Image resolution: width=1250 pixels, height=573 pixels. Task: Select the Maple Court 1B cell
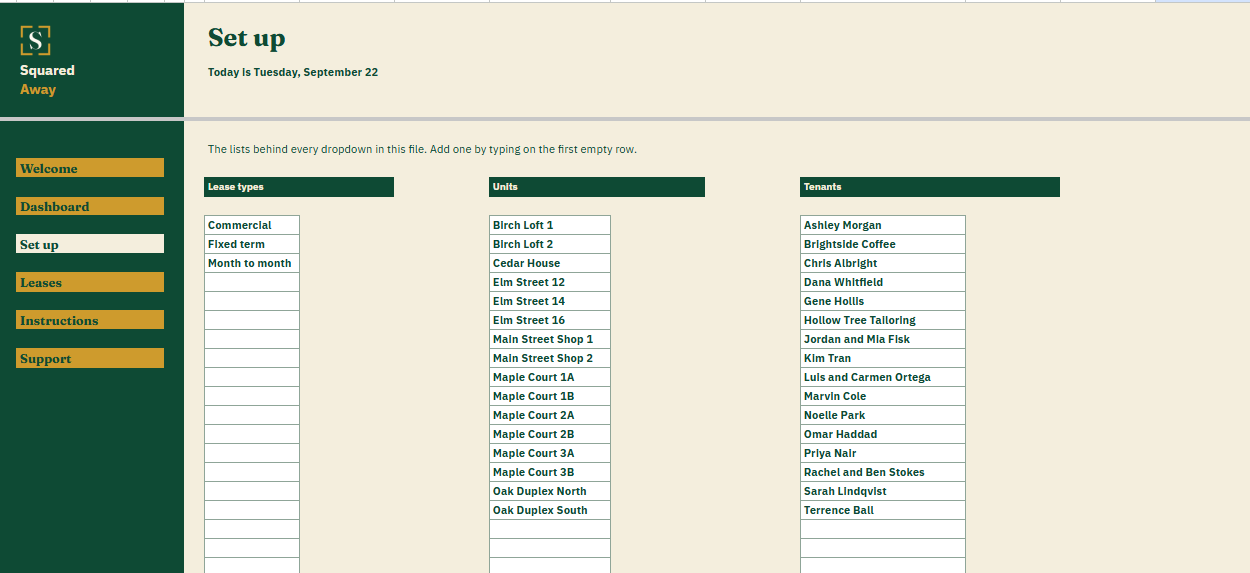coord(550,396)
